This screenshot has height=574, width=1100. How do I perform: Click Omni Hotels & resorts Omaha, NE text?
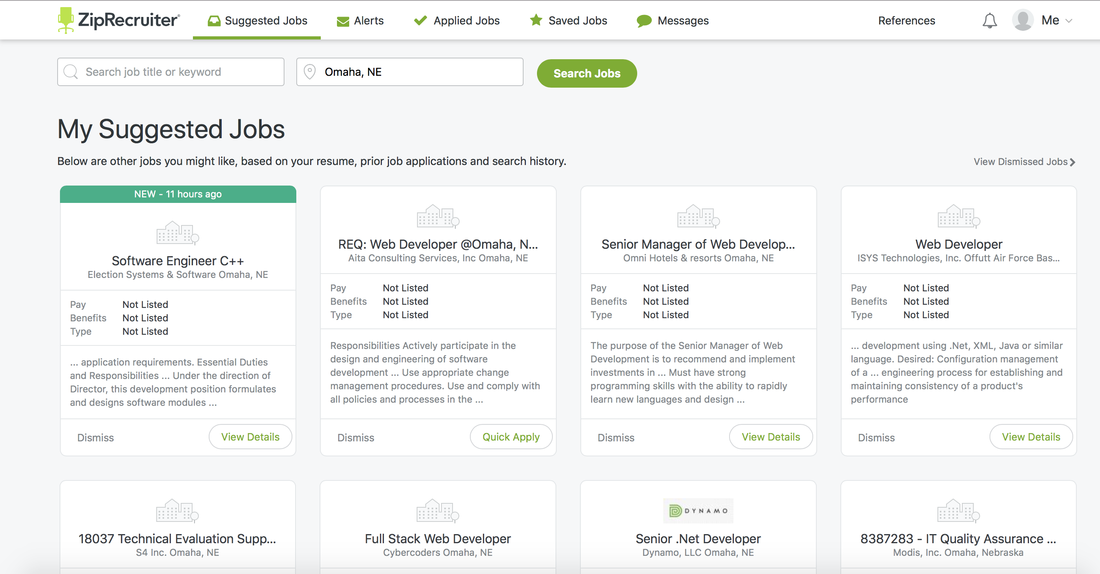pos(698,258)
